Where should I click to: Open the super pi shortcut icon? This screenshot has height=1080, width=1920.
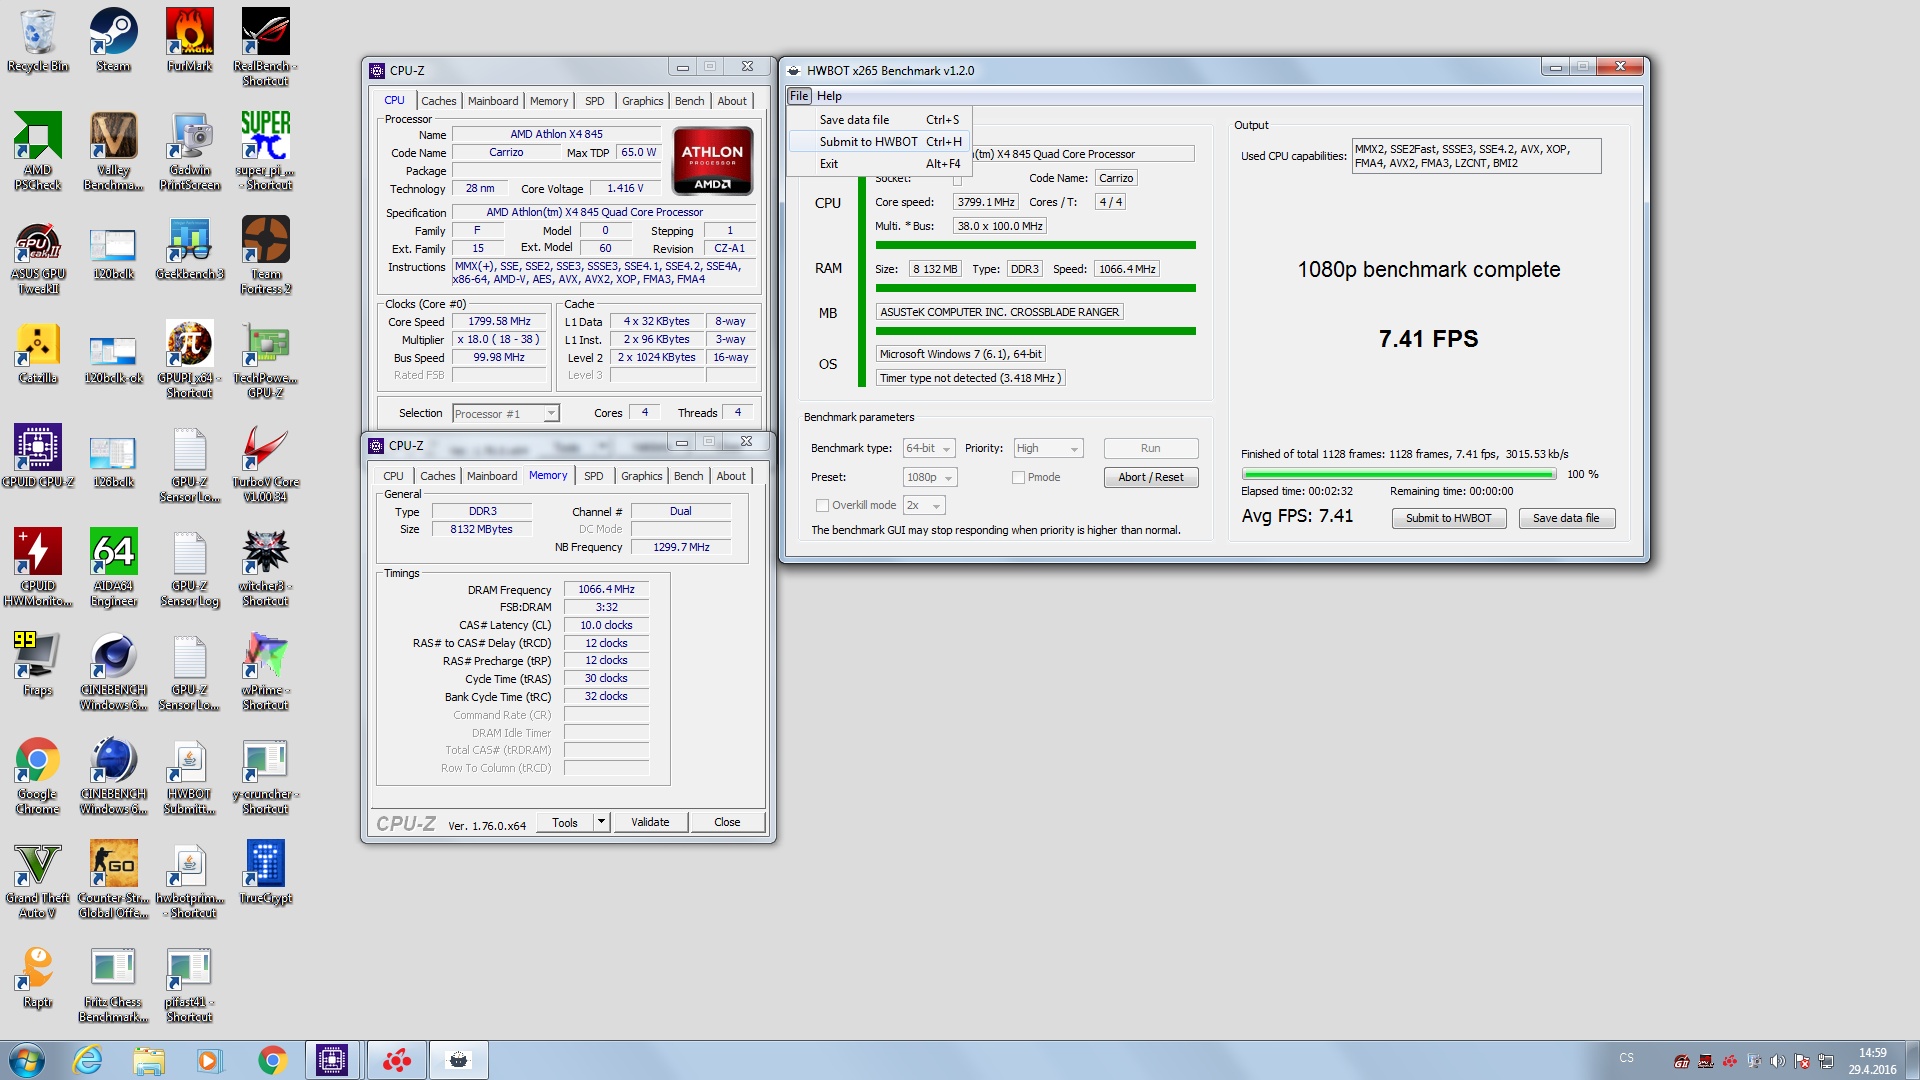point(265,151)
